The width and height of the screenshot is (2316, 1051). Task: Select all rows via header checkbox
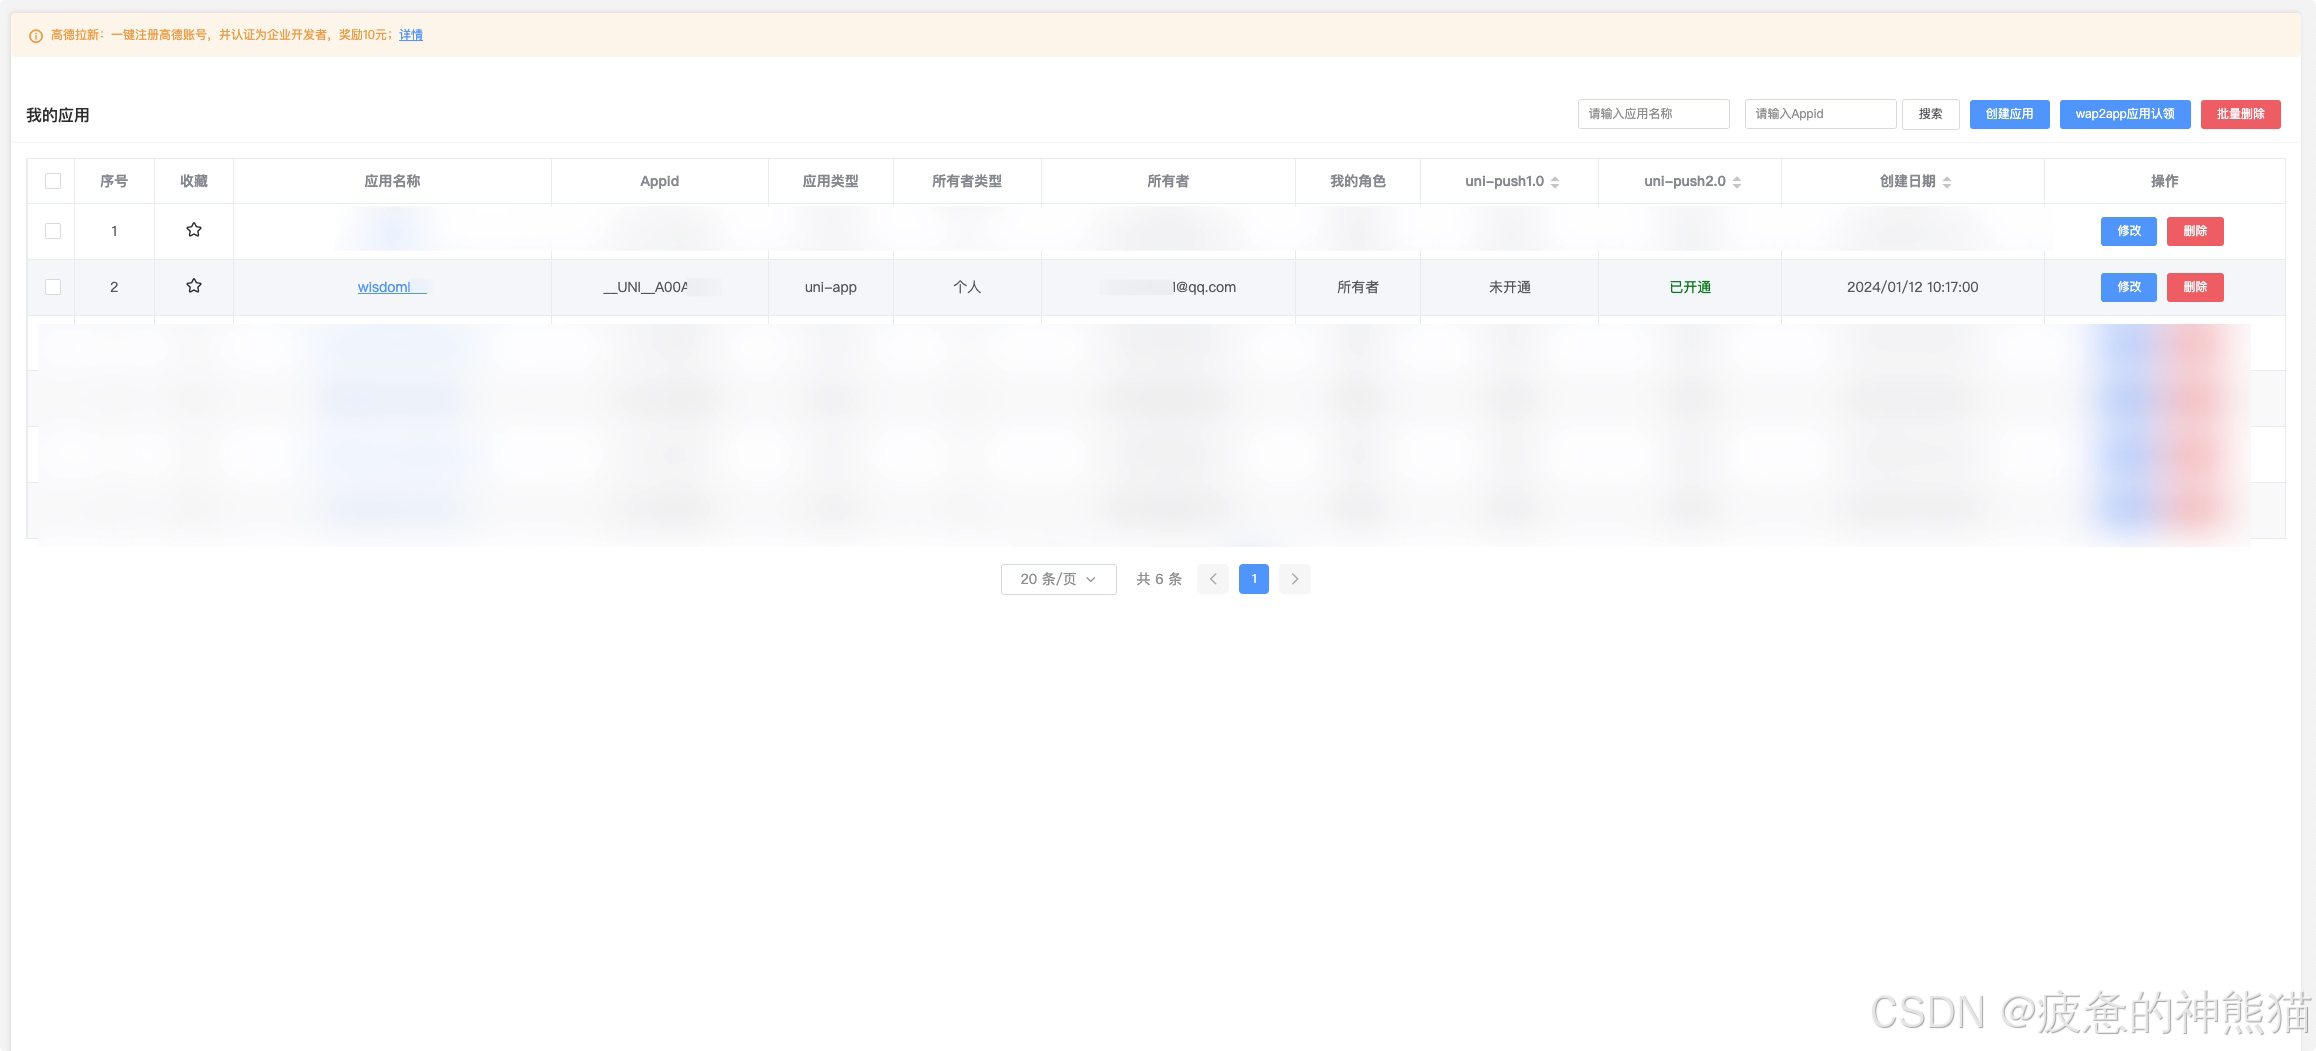tap(51, 180)
